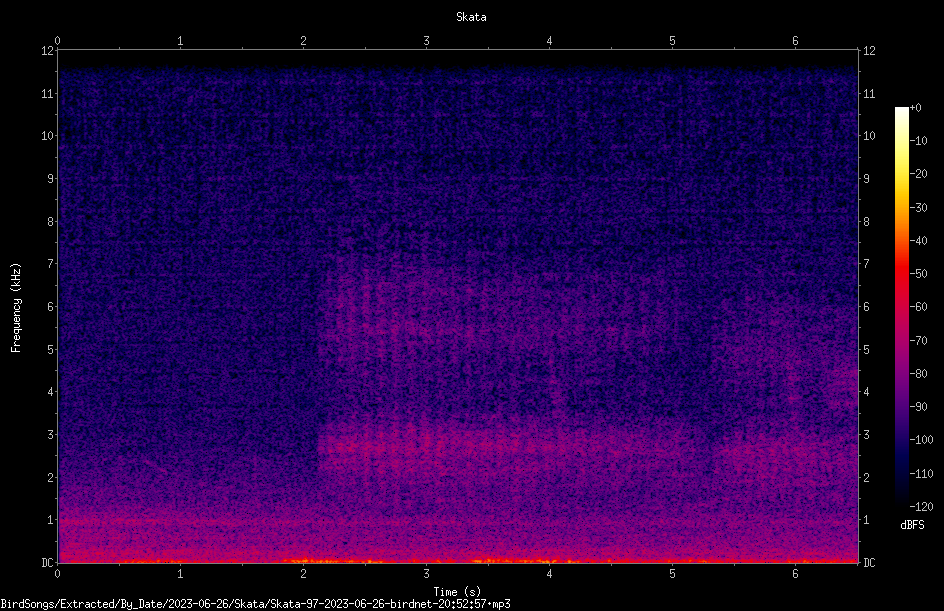Screen dimensions: 944x611
Task: Click the '6' tick label on the top time axis
Action: (795, 41)
